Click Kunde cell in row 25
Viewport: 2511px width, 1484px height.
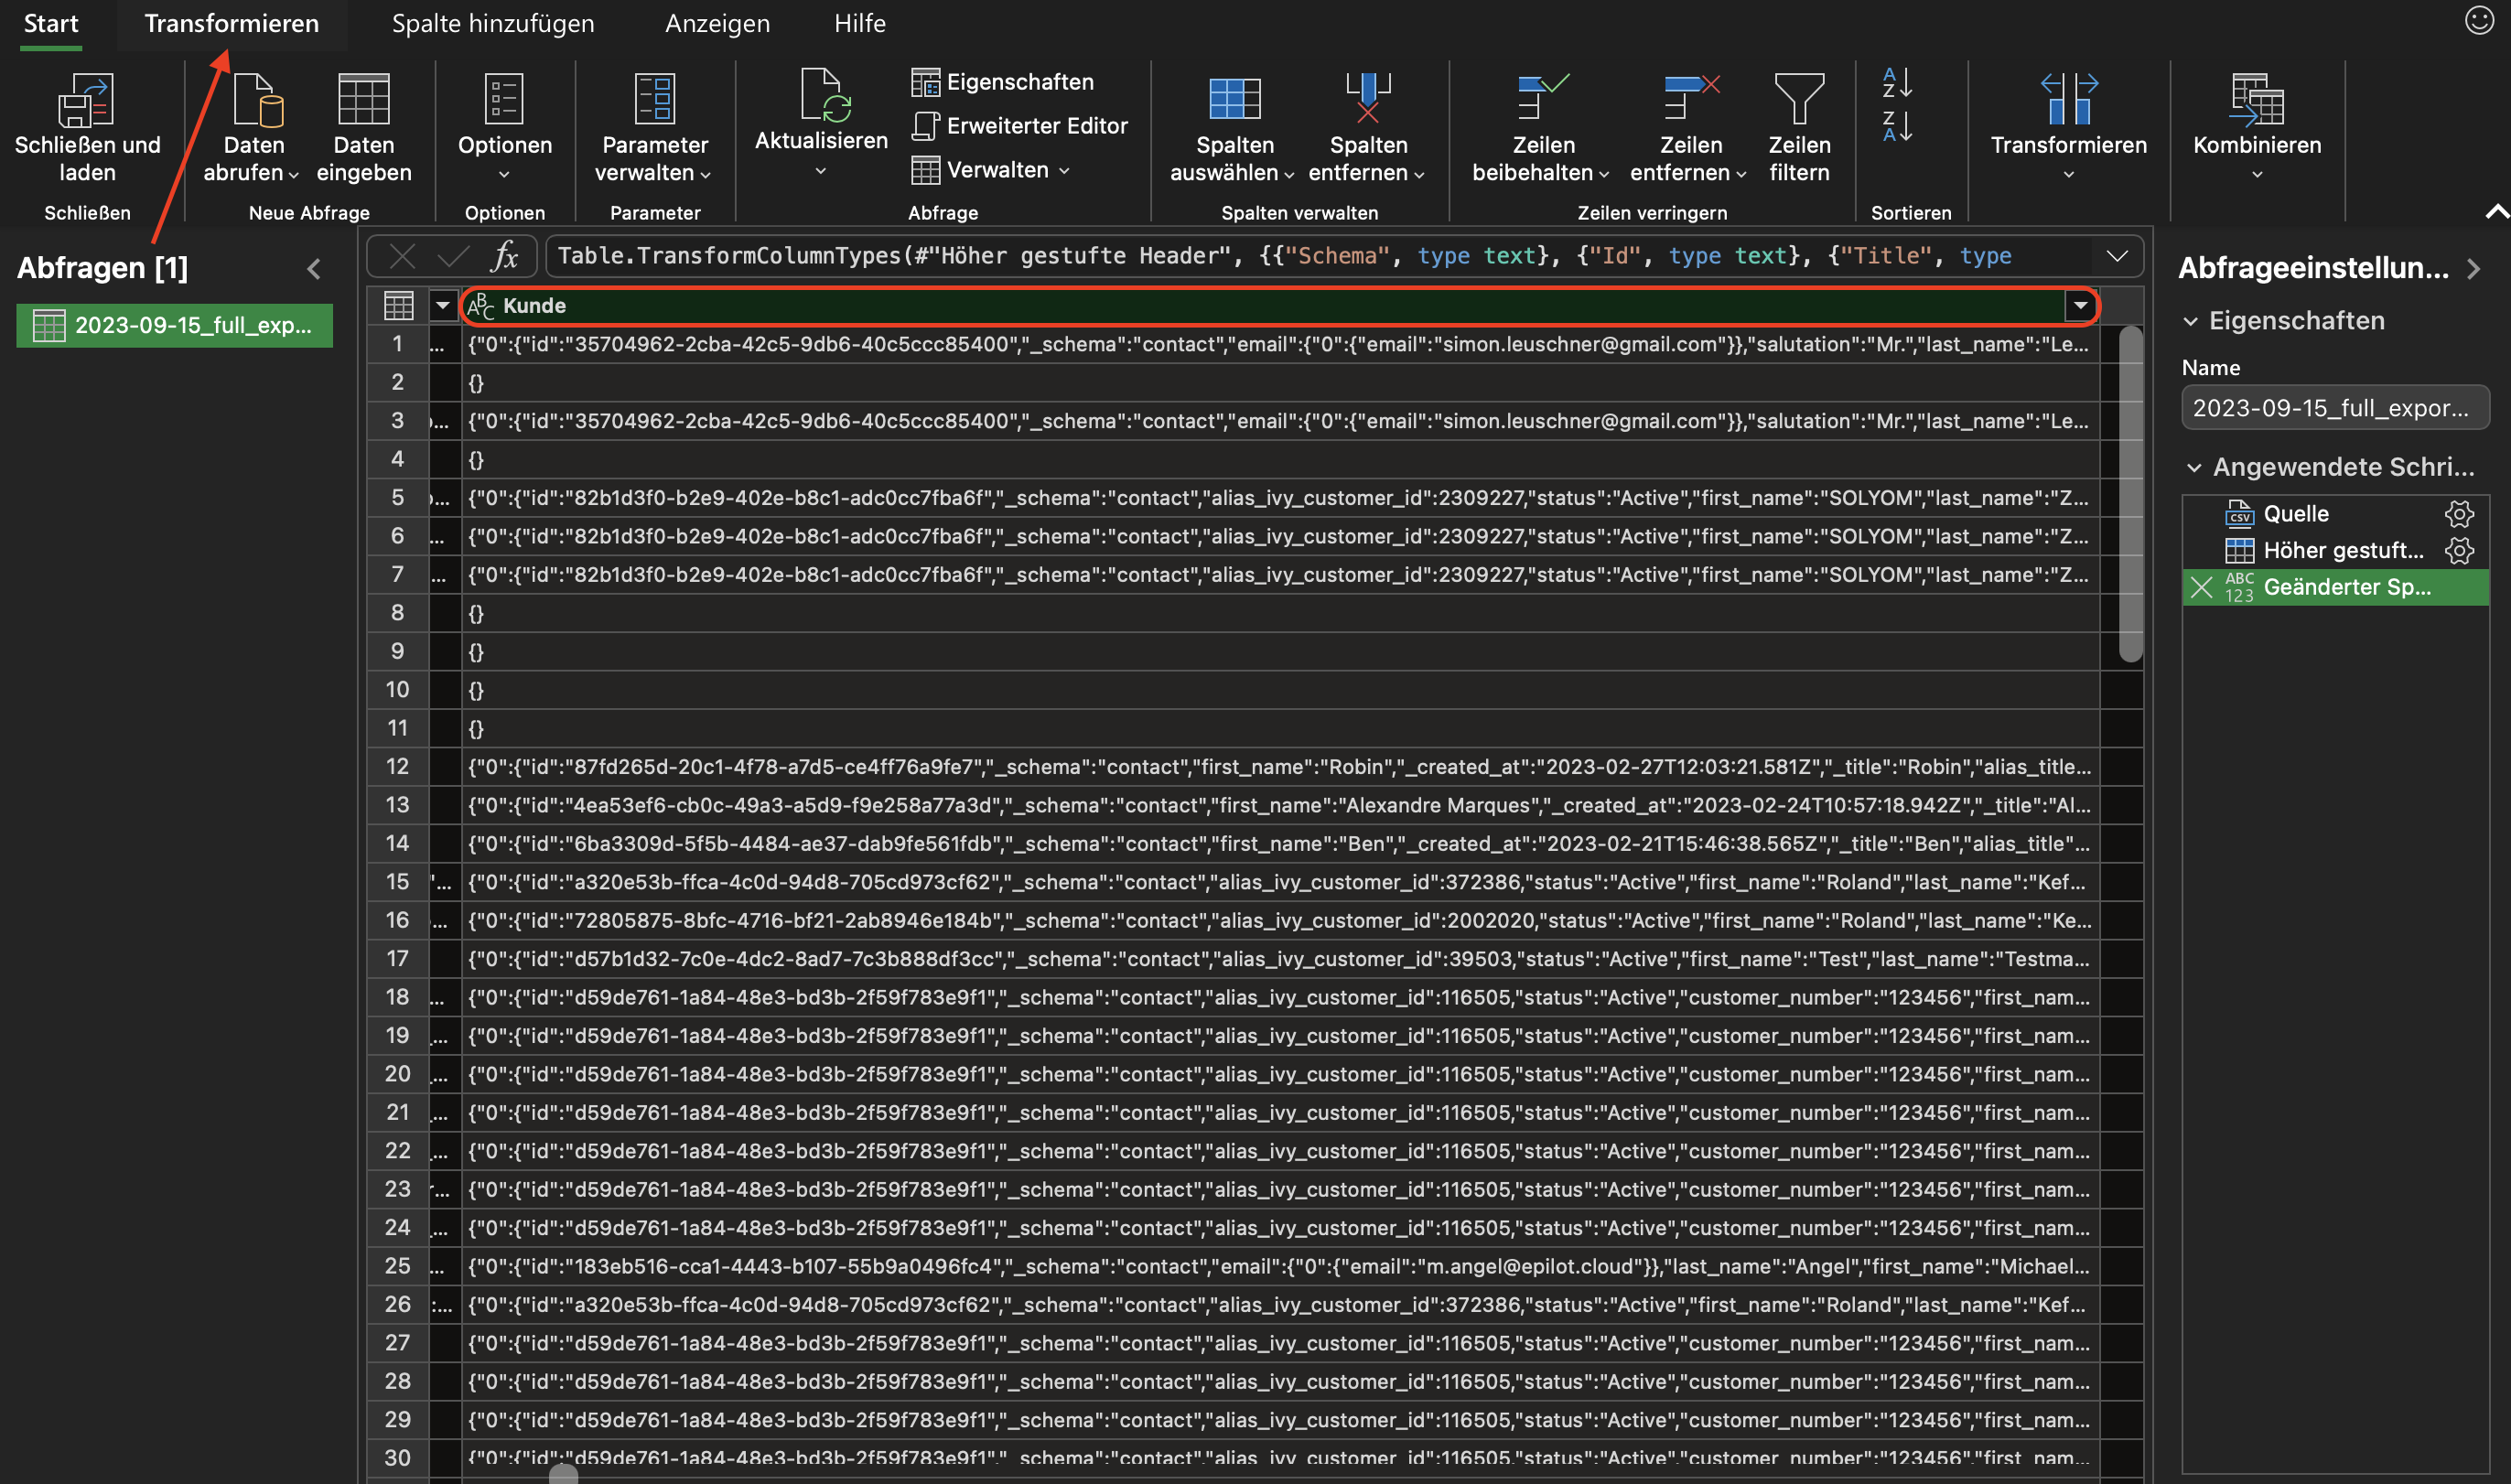pos(1279,1266)
